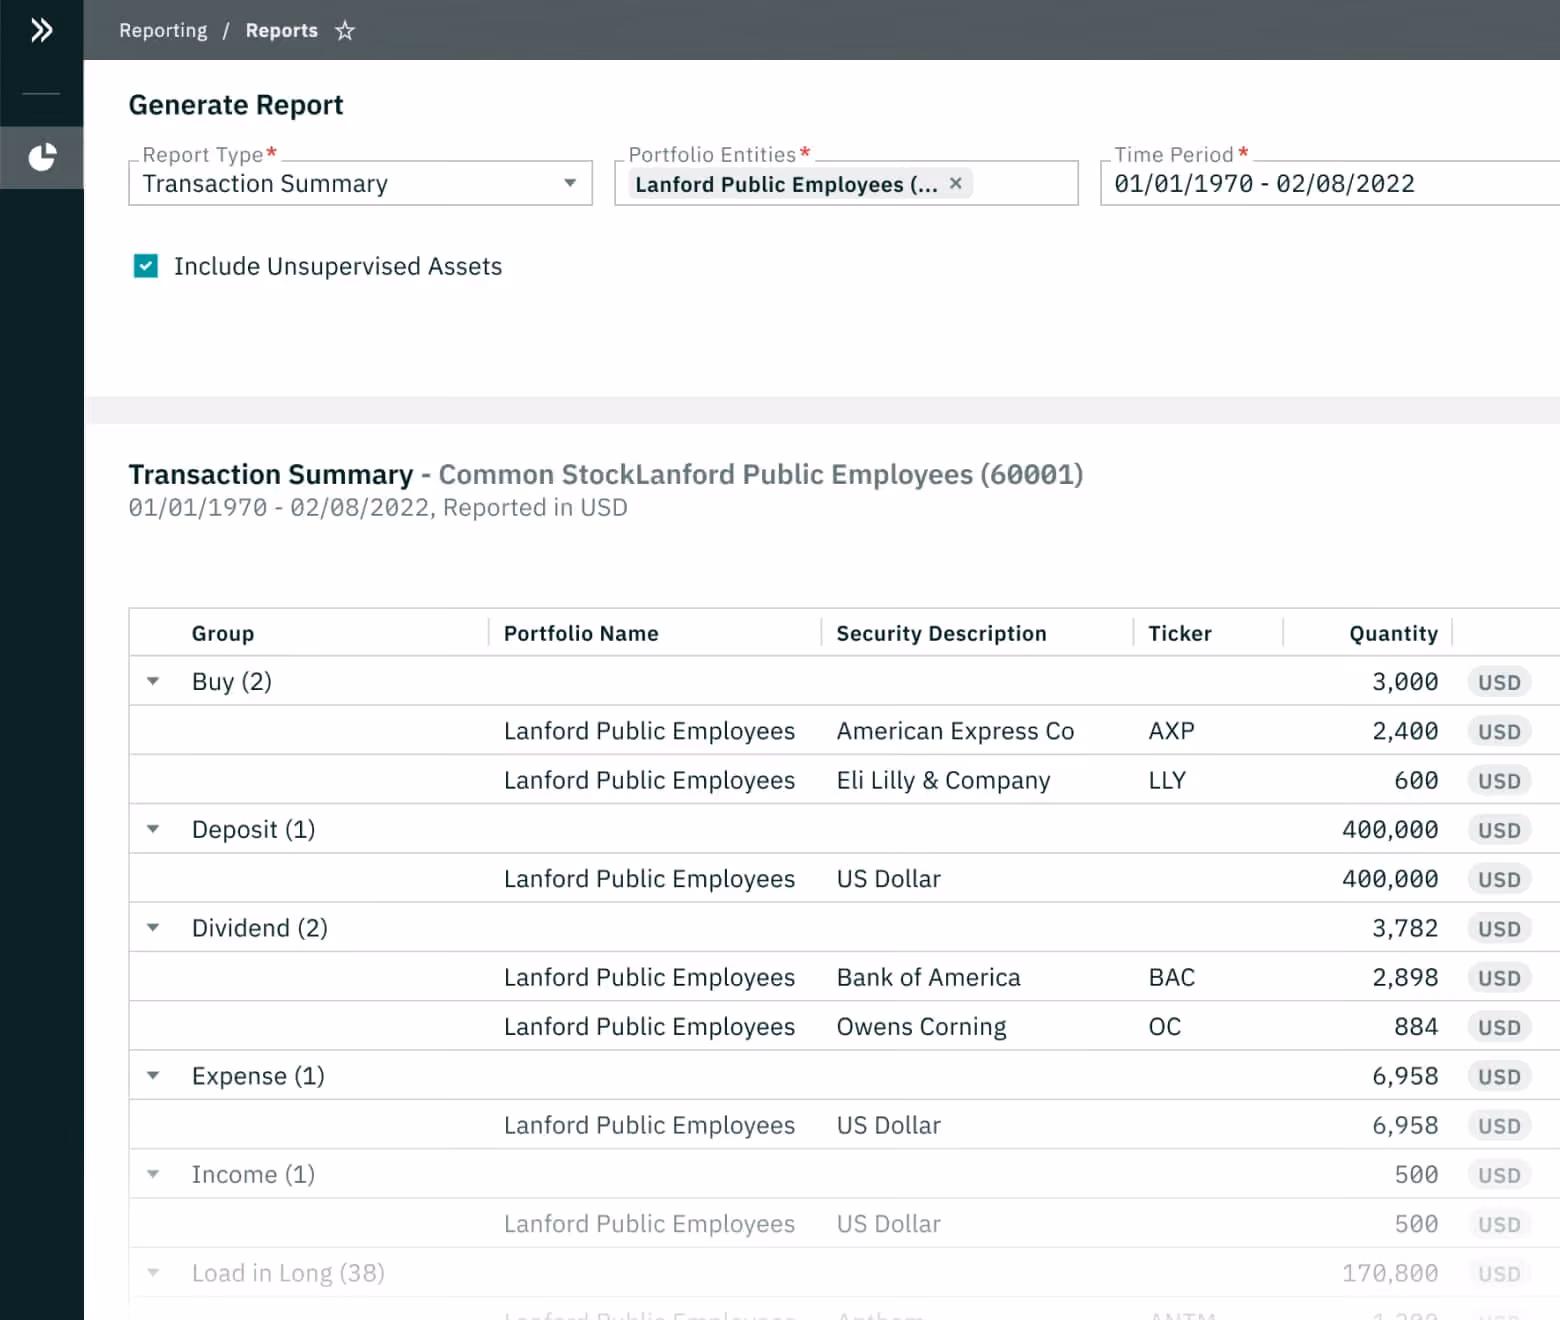Collapse the Deposit (1) group
This screenshot has height=1320, width=1560.
coord(153,829)
